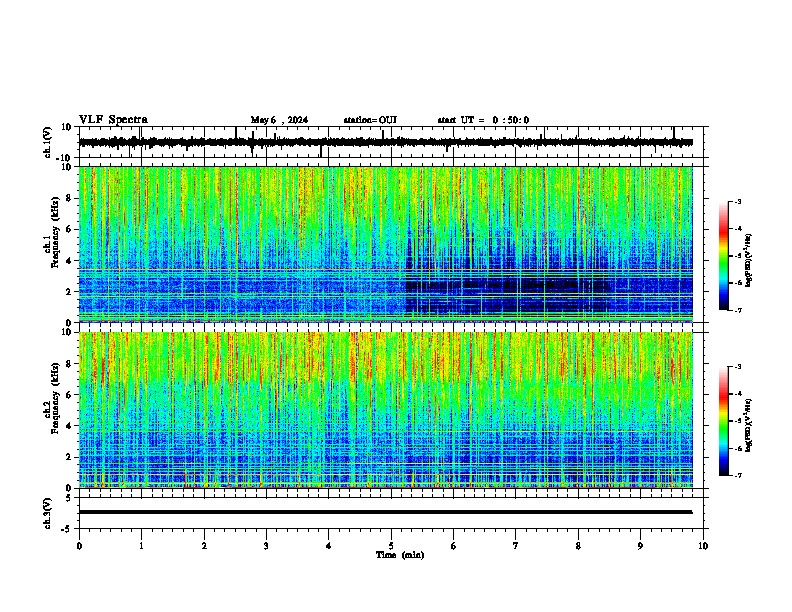Click the "8" kHz tick on ch.1 frequency axis
The width and height of the screenshot is (792, 612).
(x=70, y=198)
